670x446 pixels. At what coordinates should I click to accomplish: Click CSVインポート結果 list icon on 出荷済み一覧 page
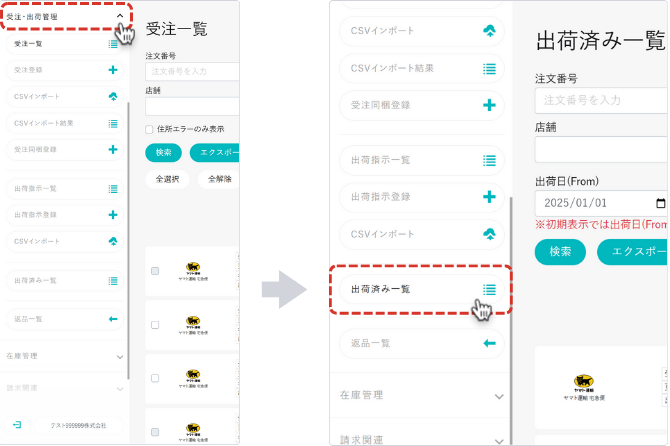point(489,68)
